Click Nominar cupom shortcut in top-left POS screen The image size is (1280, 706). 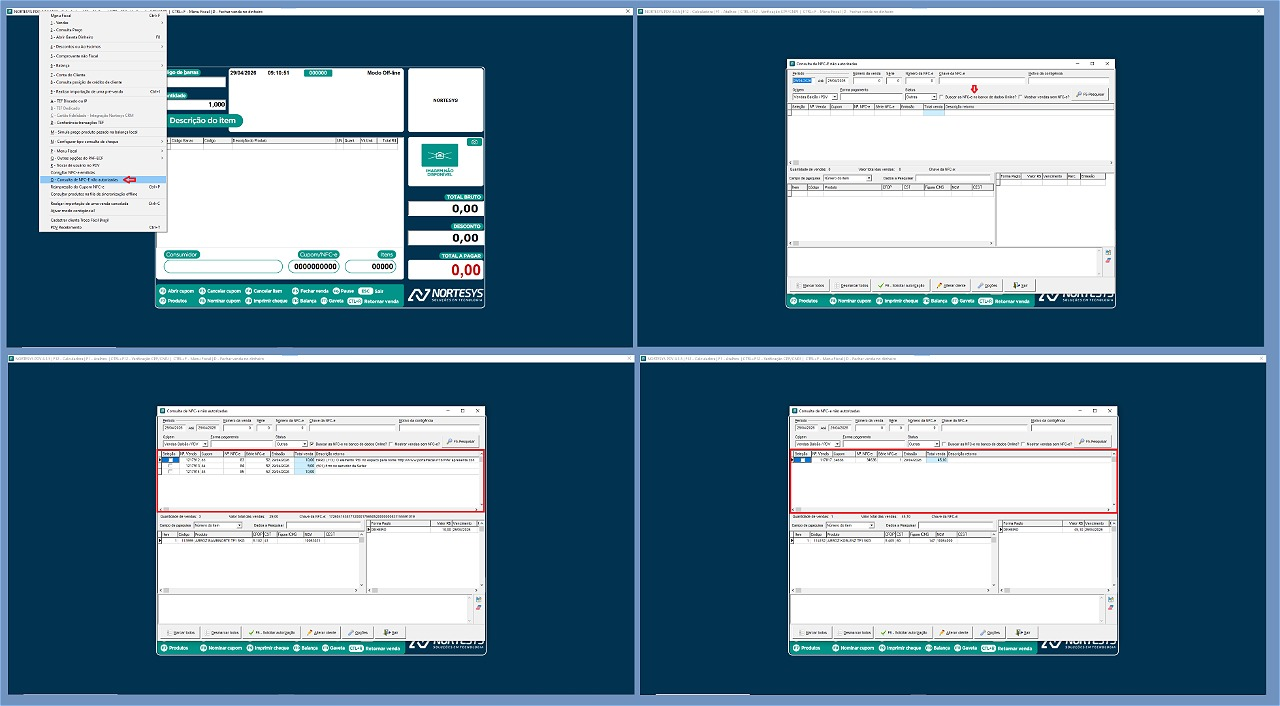click(x=220, y=301)
